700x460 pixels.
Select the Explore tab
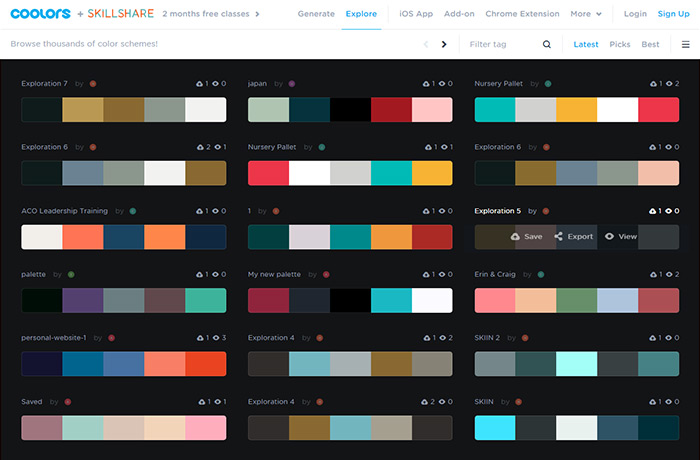pos(361,14)
